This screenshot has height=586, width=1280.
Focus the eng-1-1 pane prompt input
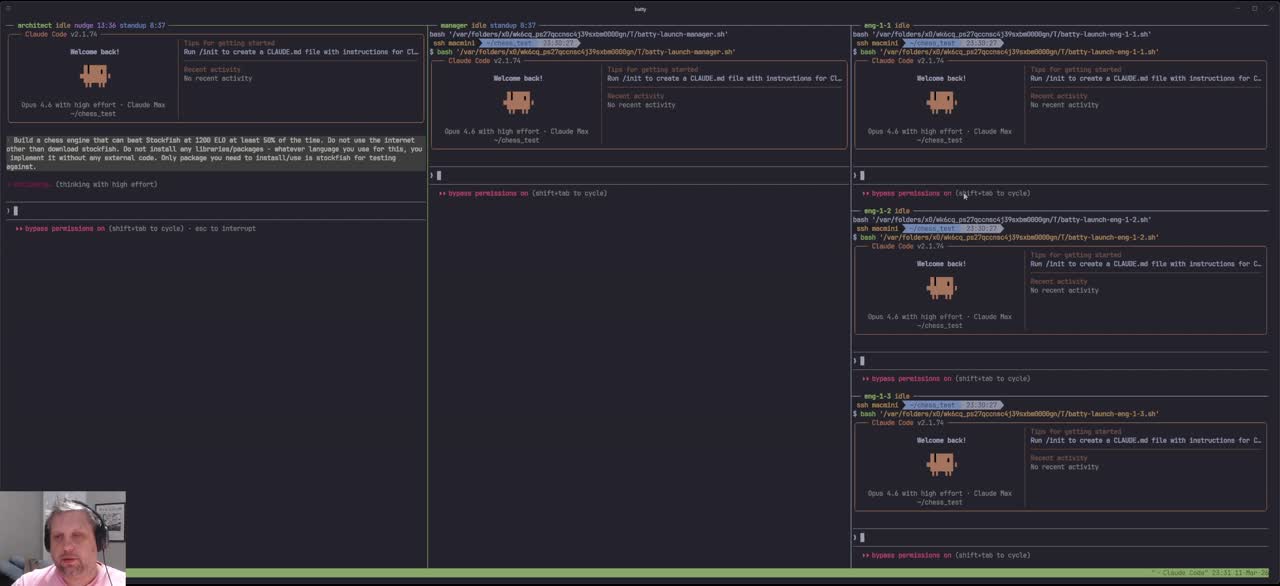click(1062, 175)
